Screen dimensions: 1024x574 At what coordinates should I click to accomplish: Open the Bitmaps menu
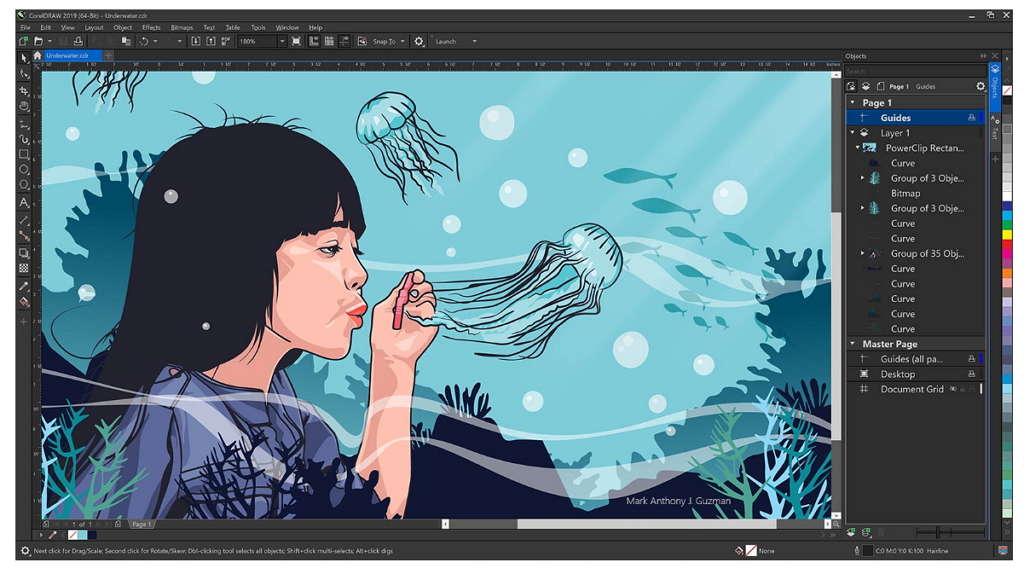[182, 27]
